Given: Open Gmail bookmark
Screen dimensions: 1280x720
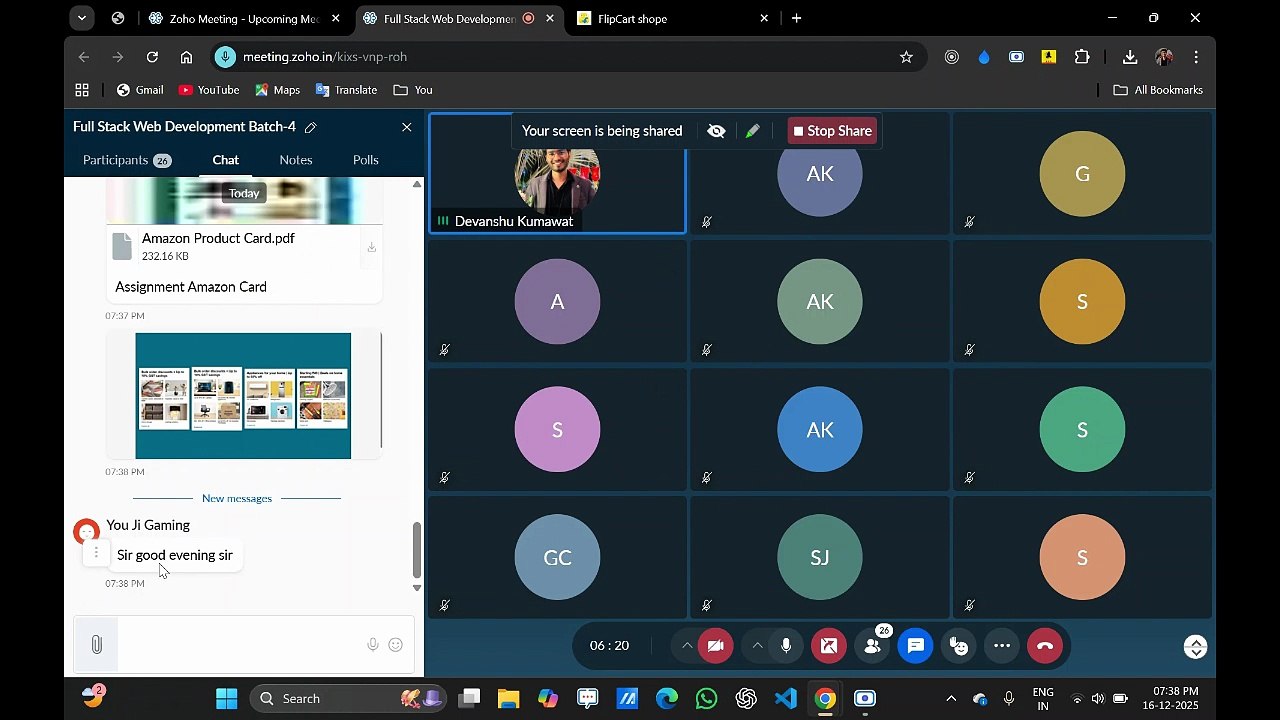Looking at the screenshot, I should 140,90.
